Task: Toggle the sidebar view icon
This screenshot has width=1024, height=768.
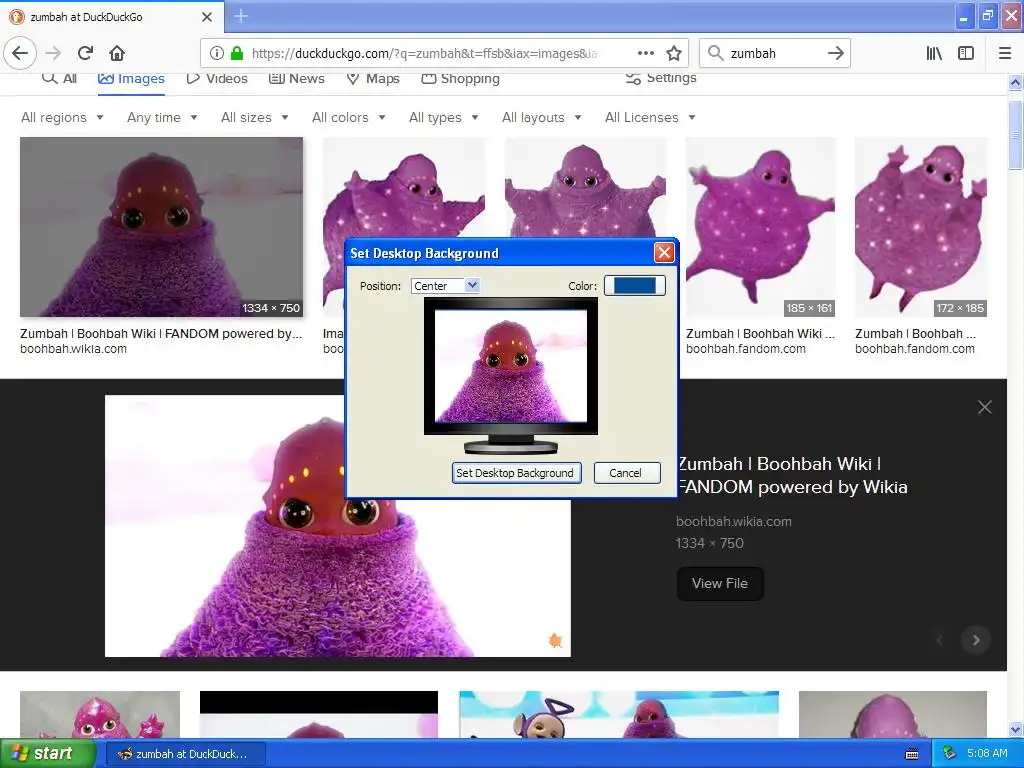Action: point(966,53)
